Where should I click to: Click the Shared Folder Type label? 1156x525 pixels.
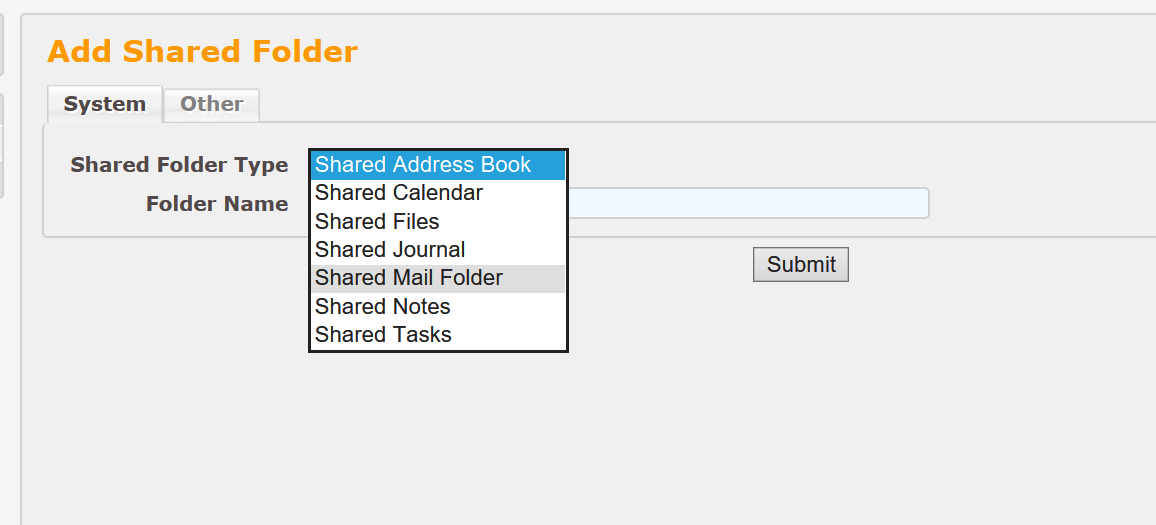179,165
